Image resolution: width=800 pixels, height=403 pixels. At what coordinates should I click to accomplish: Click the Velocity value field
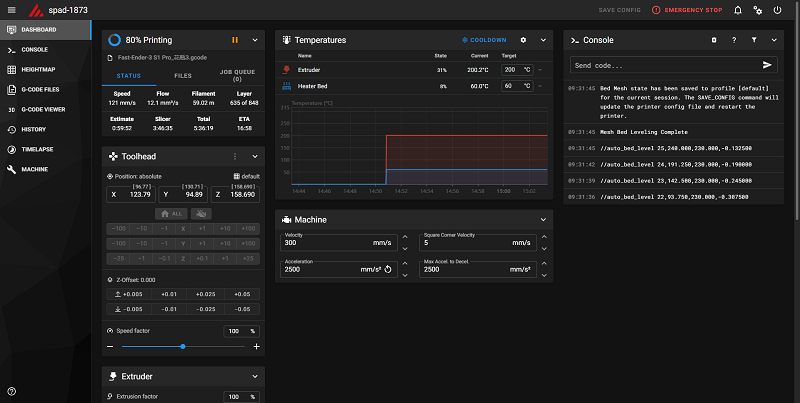(339, 243)
